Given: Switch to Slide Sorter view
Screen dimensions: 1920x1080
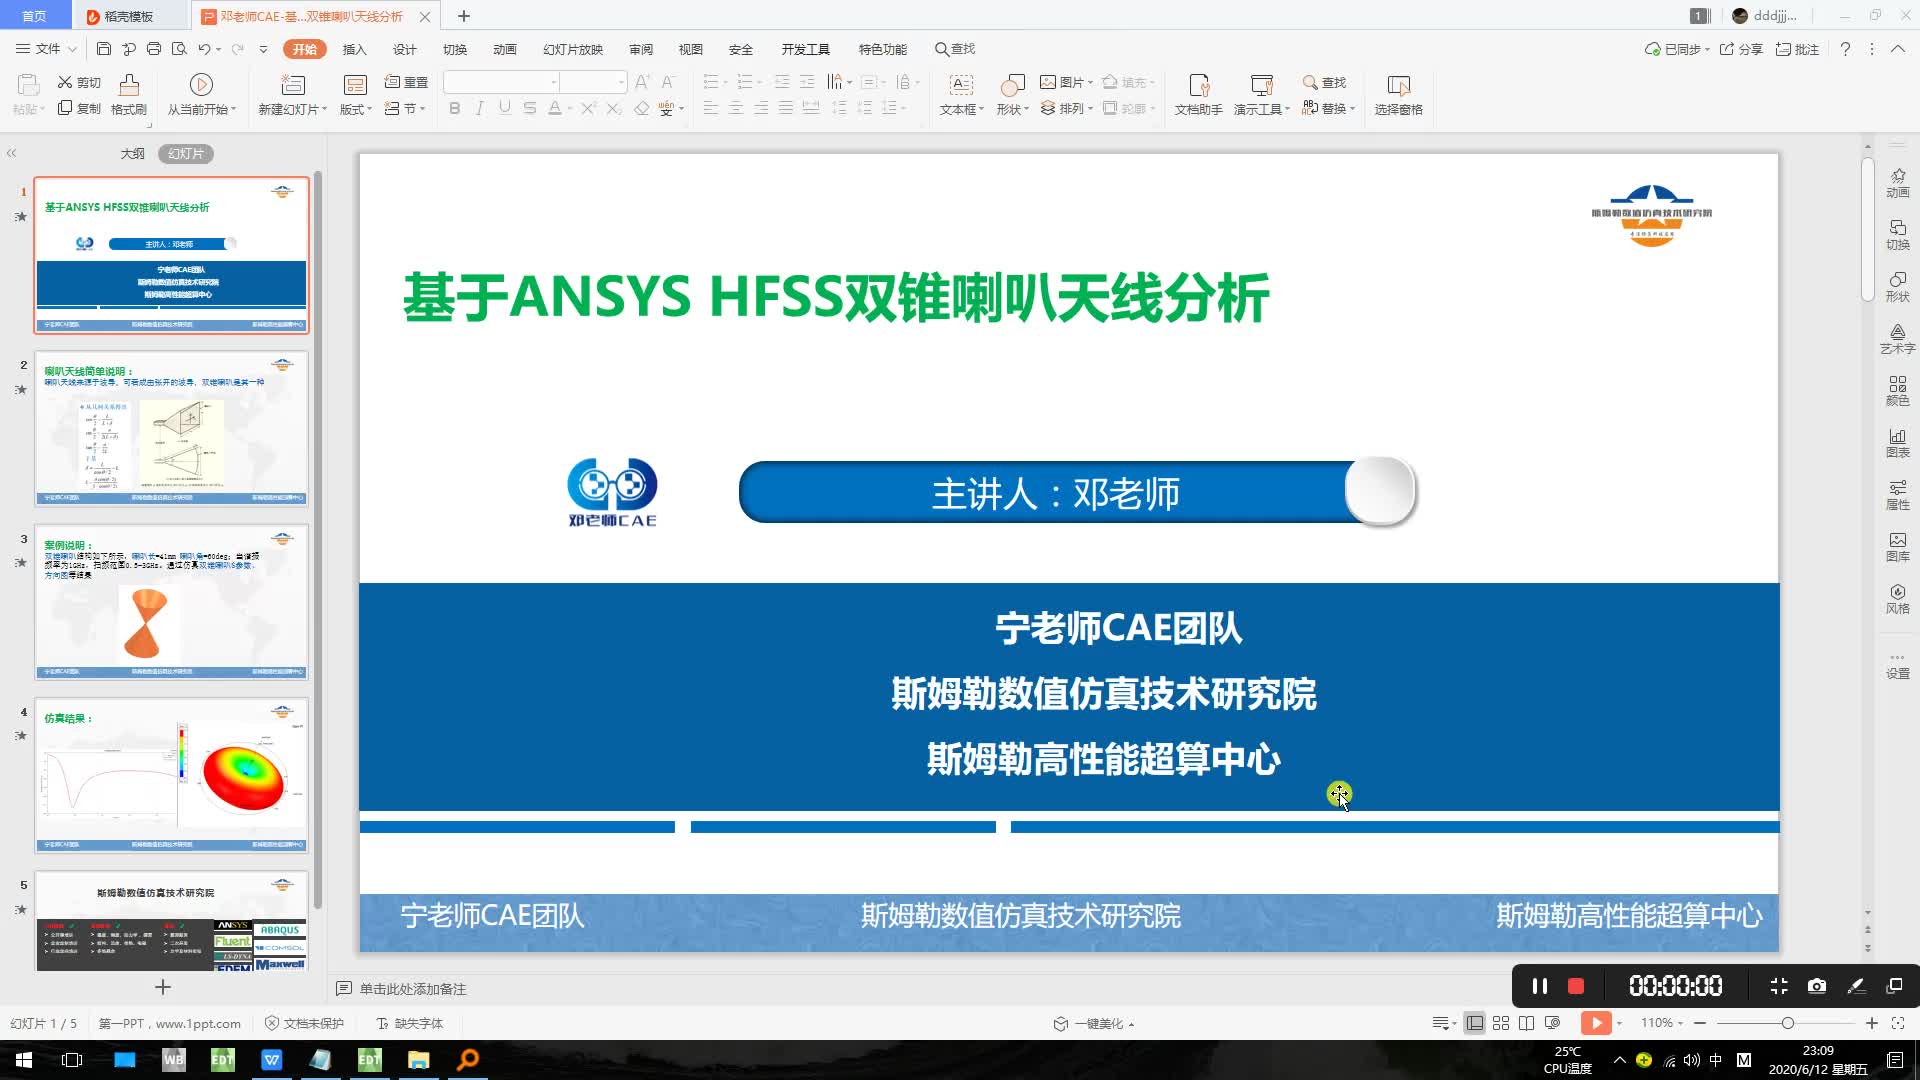Looking at the screenshot, I should 1501,1023.
